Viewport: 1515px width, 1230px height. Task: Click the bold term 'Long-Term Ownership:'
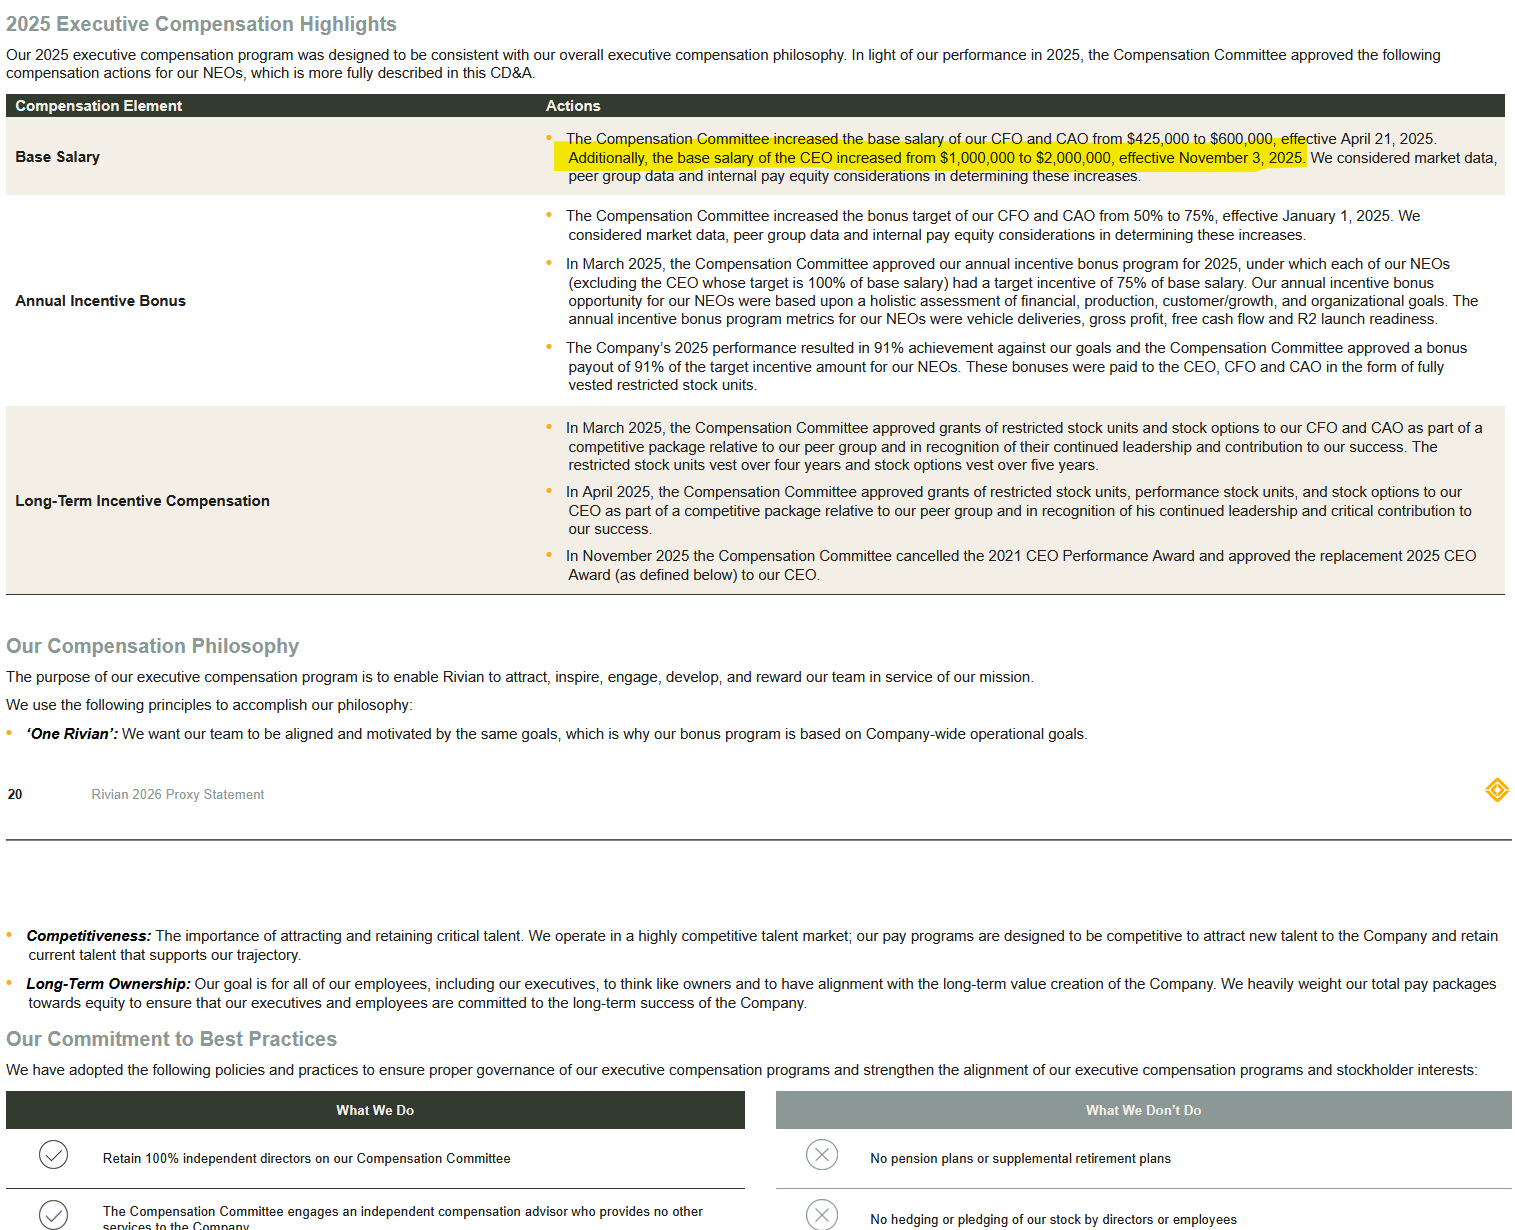pos(108,984)
